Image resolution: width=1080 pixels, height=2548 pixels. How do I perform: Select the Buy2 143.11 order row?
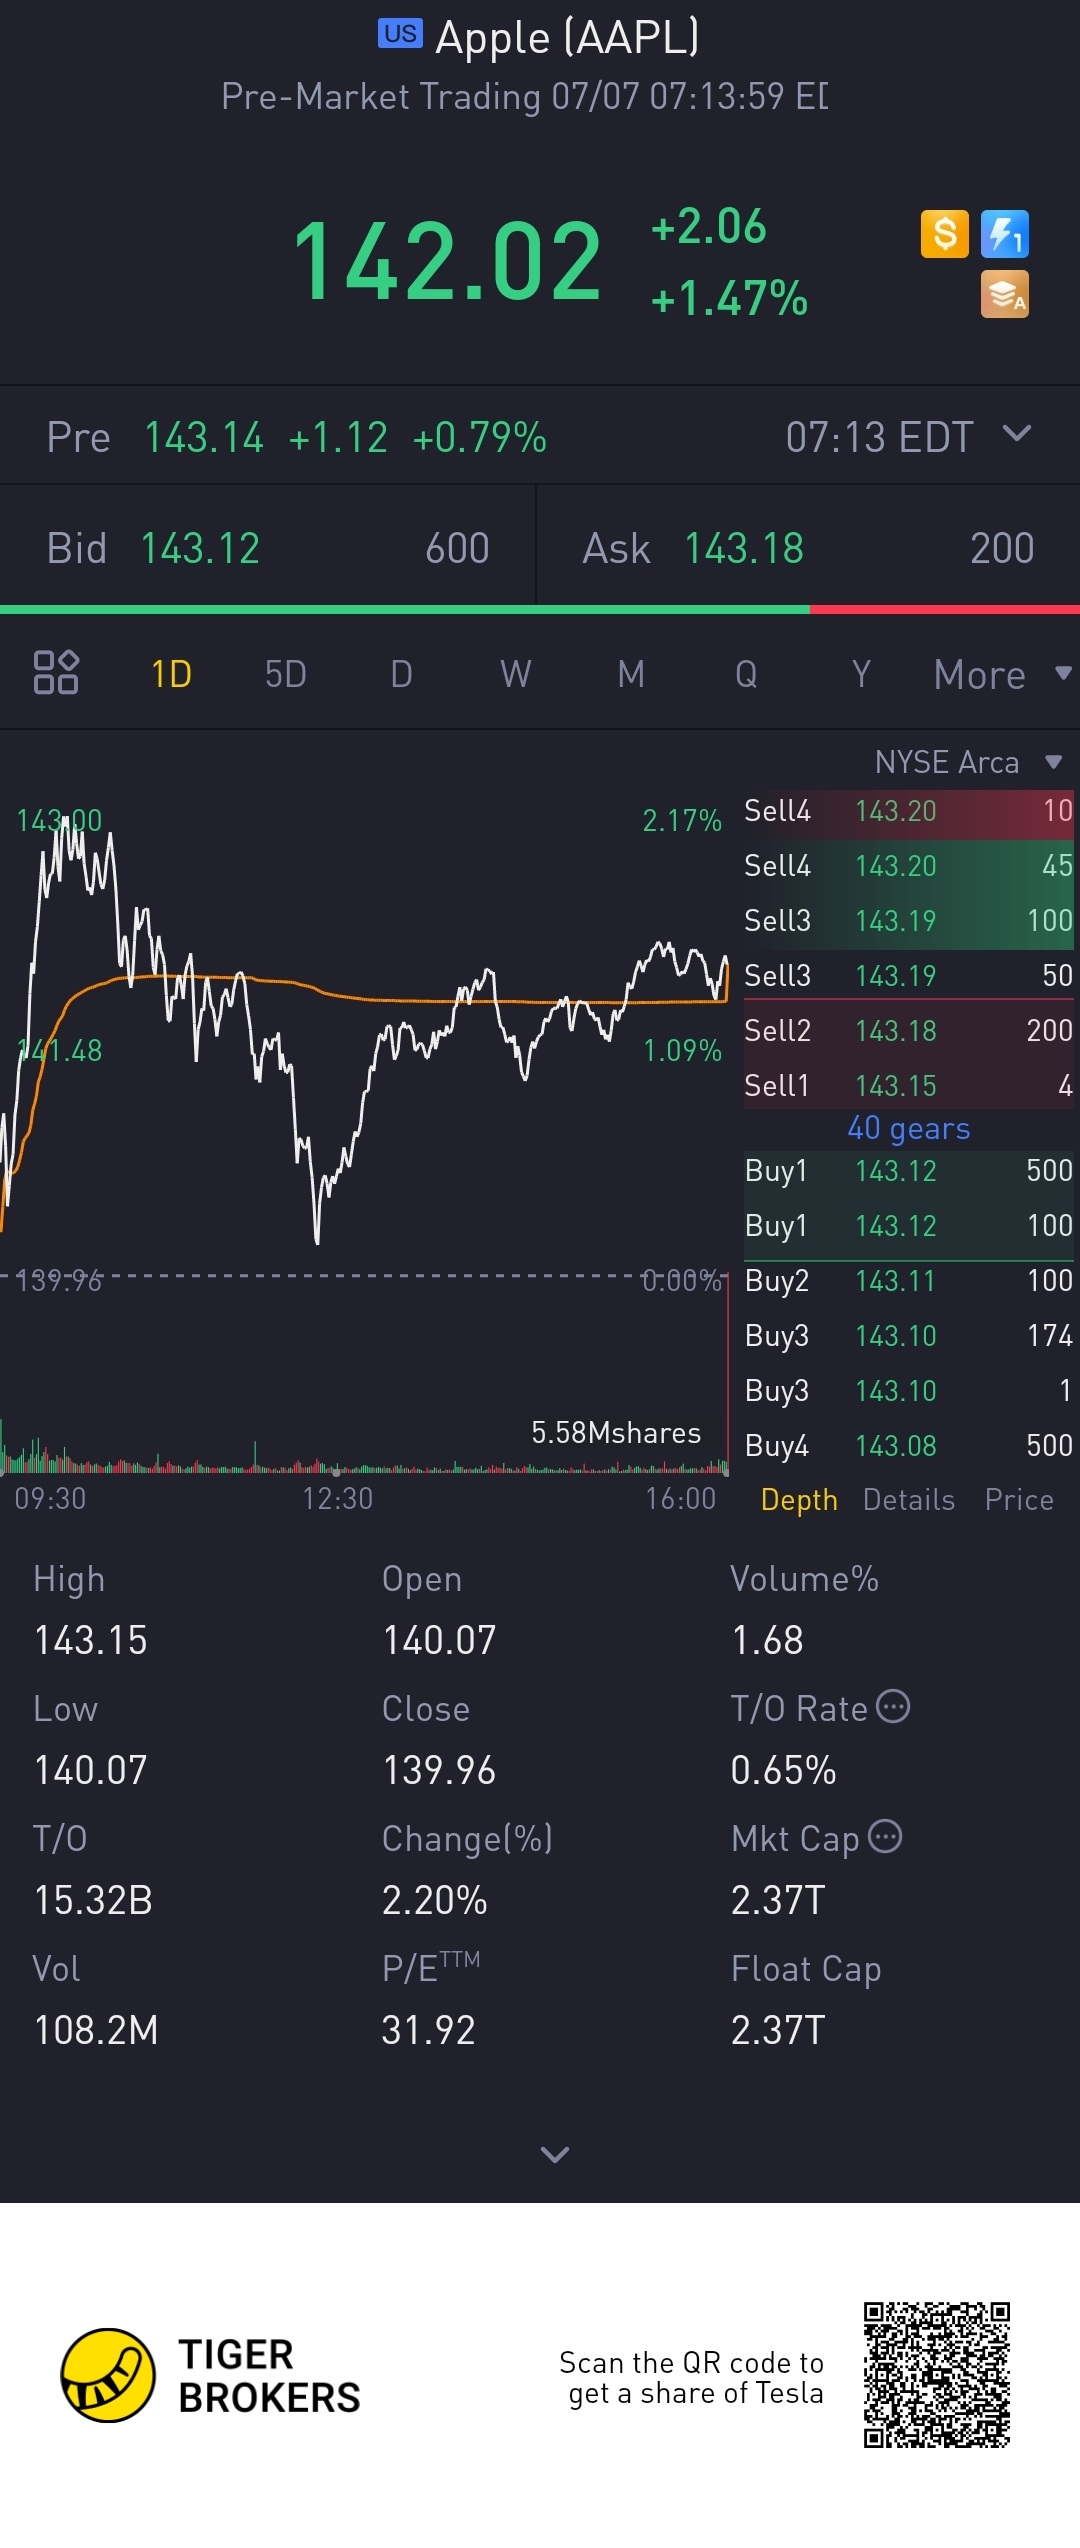(909, 1280)
